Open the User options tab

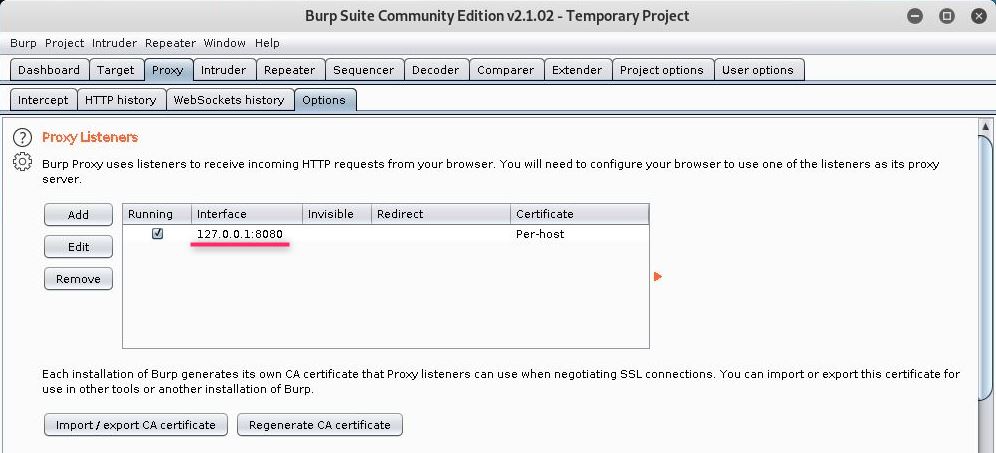click(758, 70)
